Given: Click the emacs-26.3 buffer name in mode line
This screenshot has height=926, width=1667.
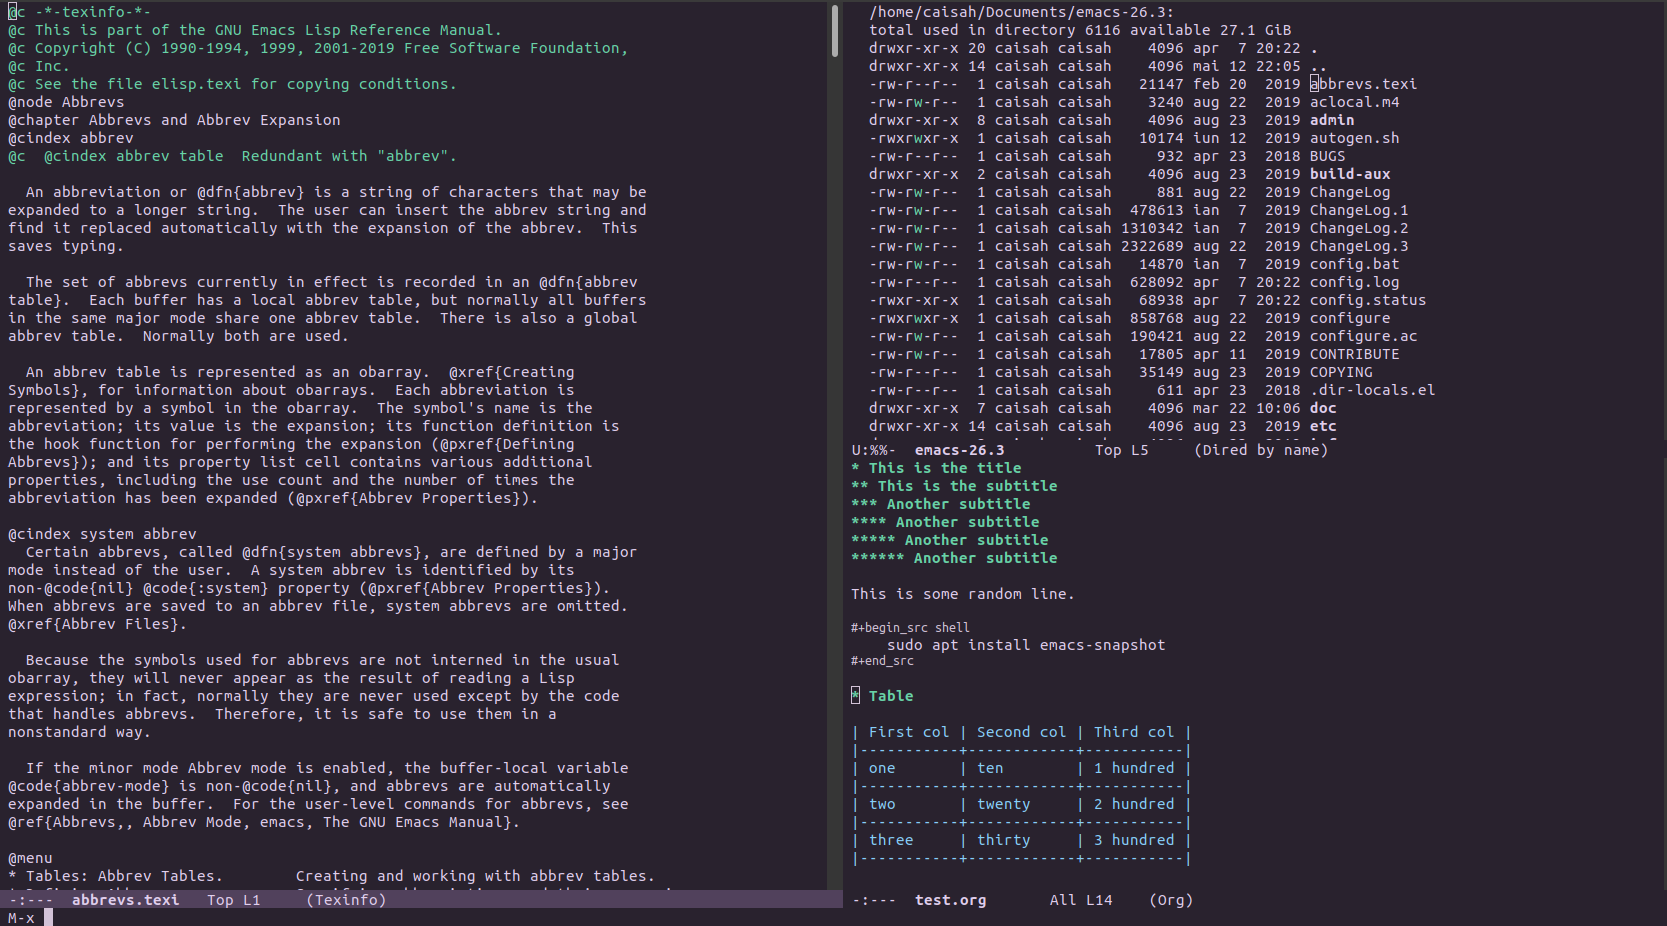Looking at the screenshot, I should 959,450.
